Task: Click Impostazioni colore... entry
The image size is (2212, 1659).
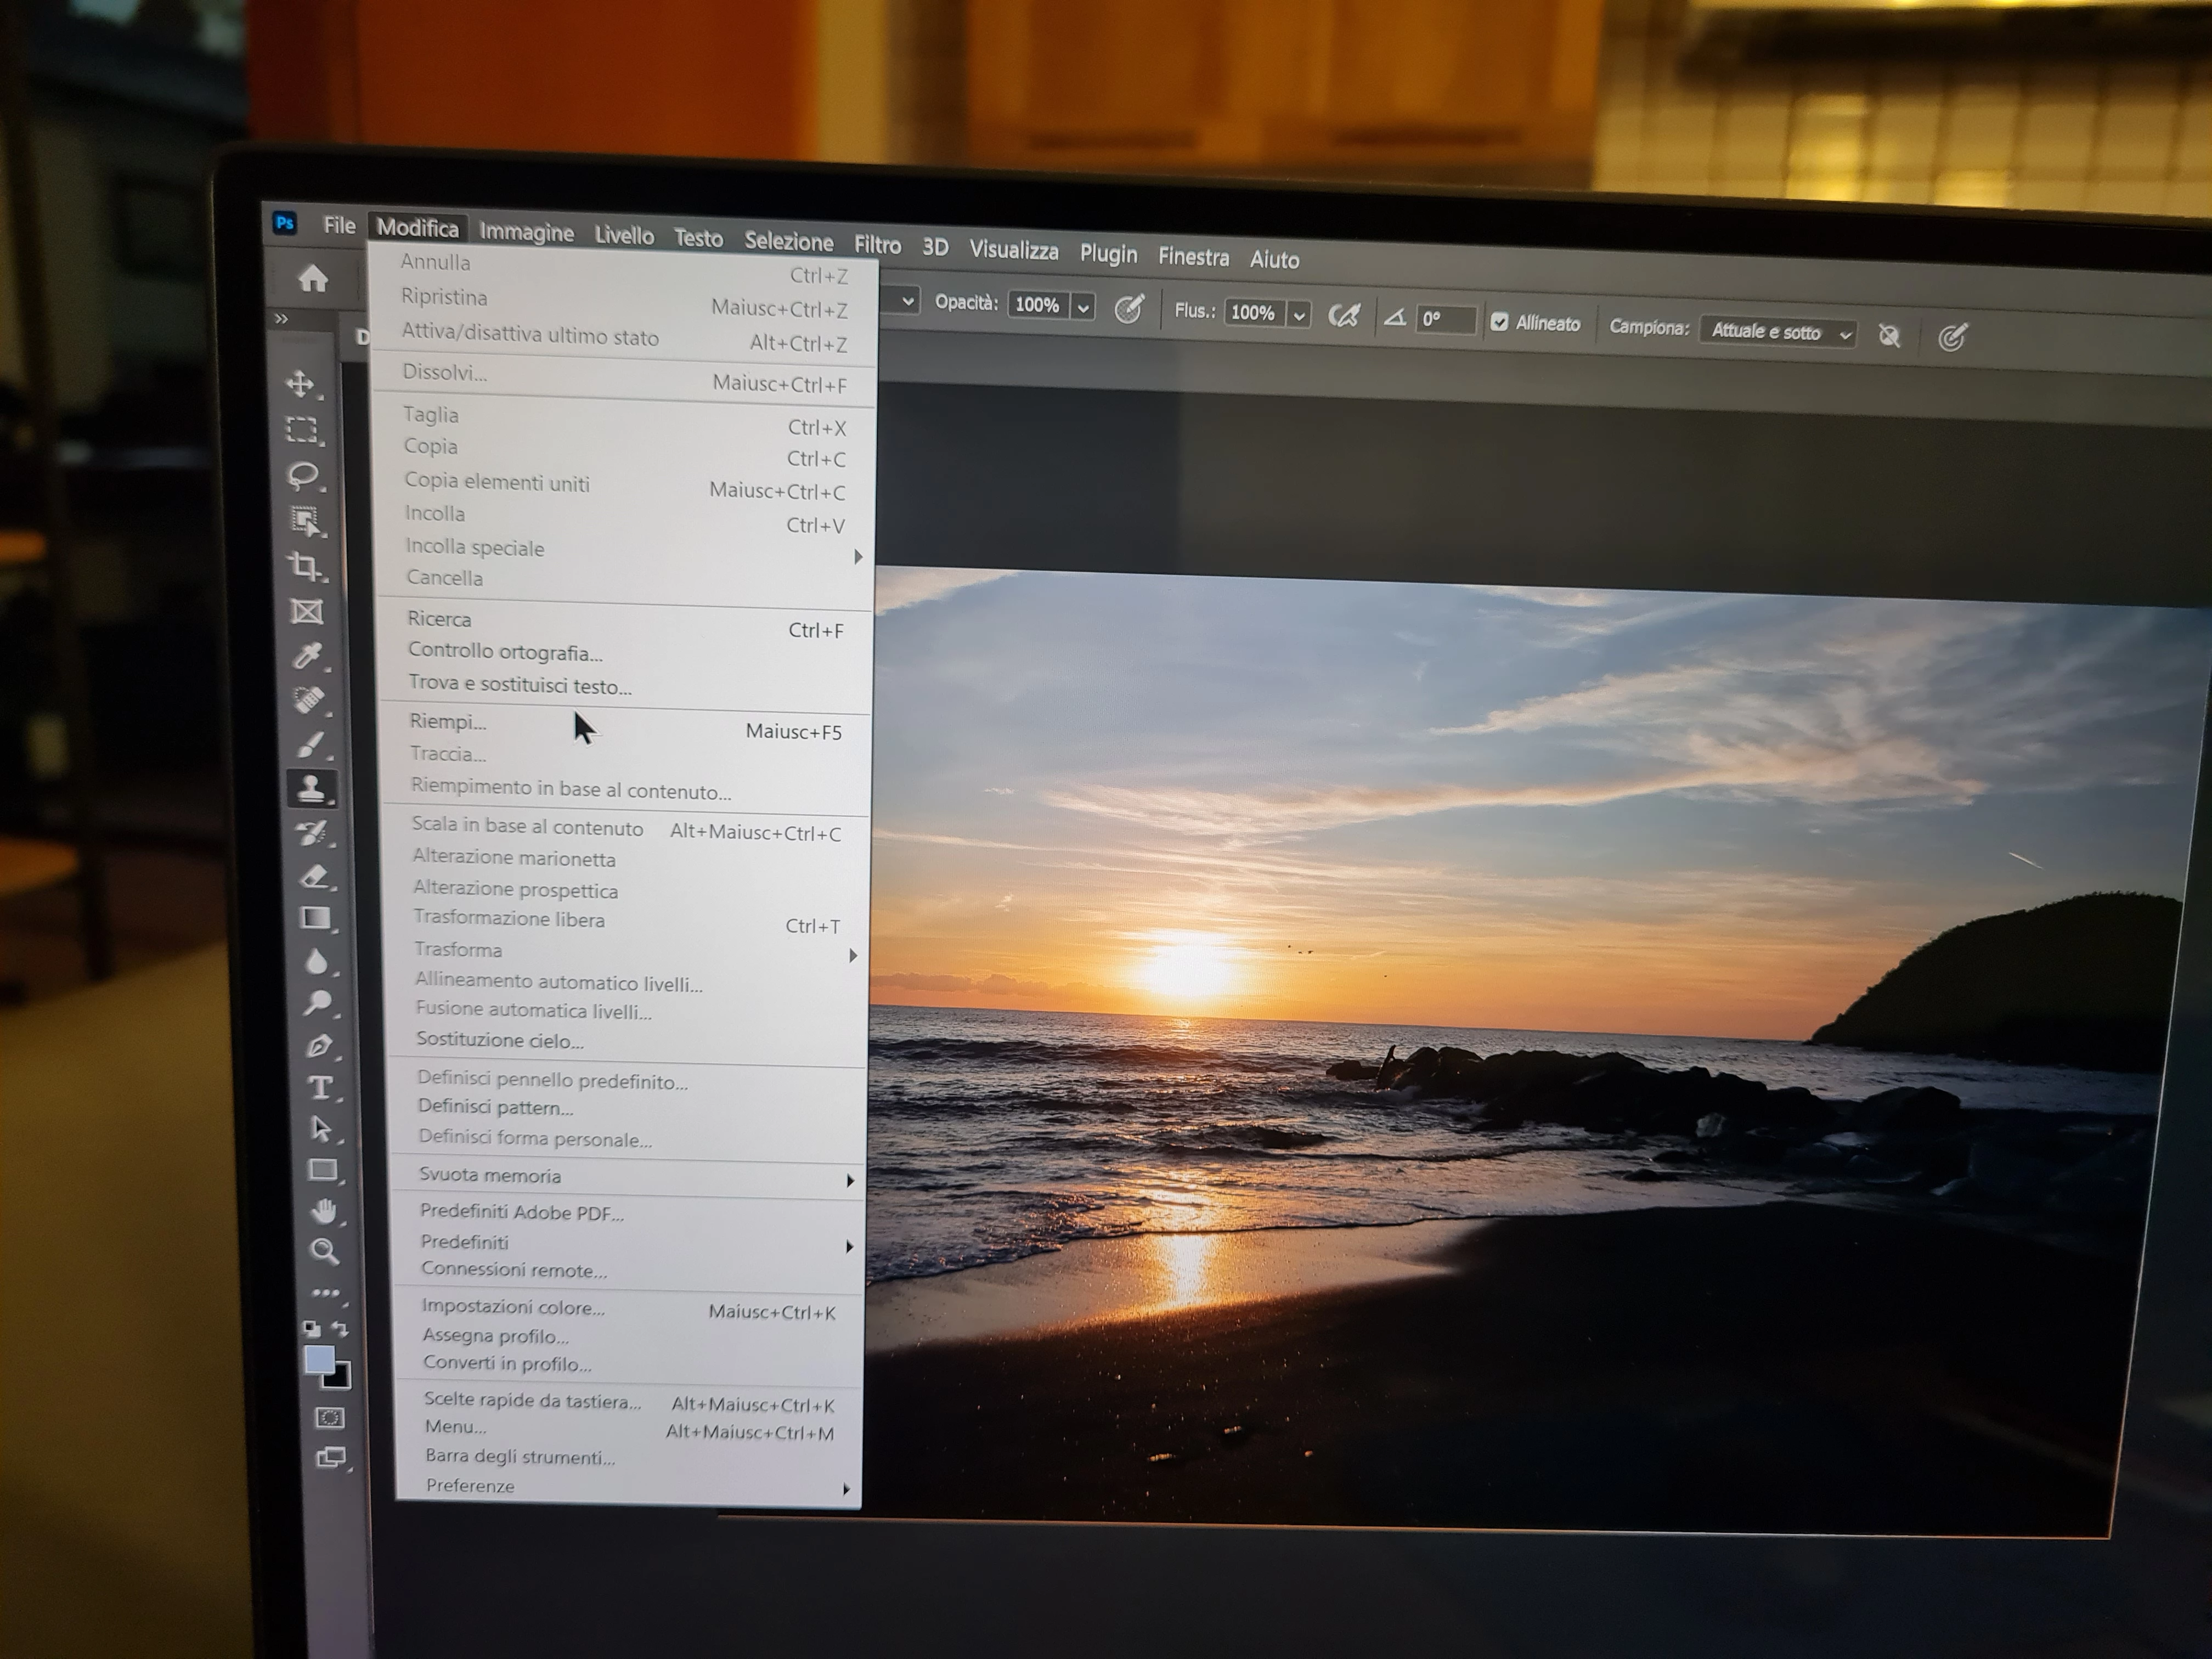Action: 513,1307
